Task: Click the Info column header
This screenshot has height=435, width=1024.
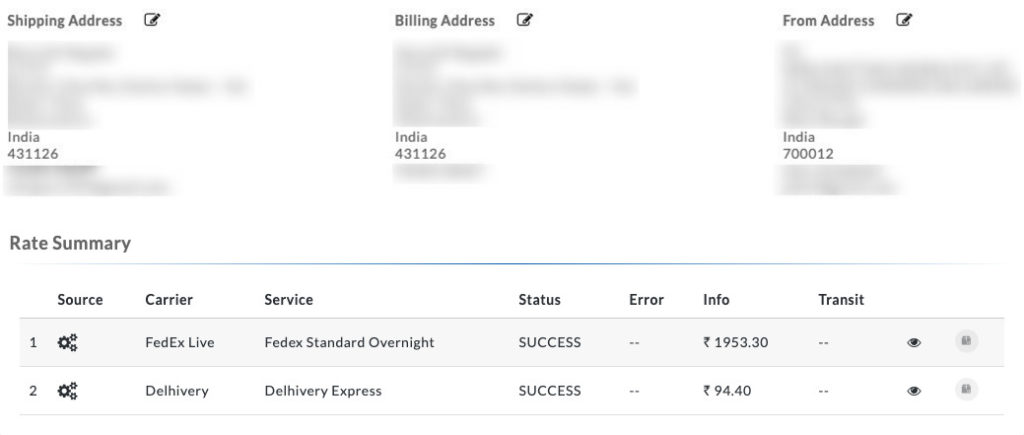Action: pyautogui.click(x=716, y=300)
